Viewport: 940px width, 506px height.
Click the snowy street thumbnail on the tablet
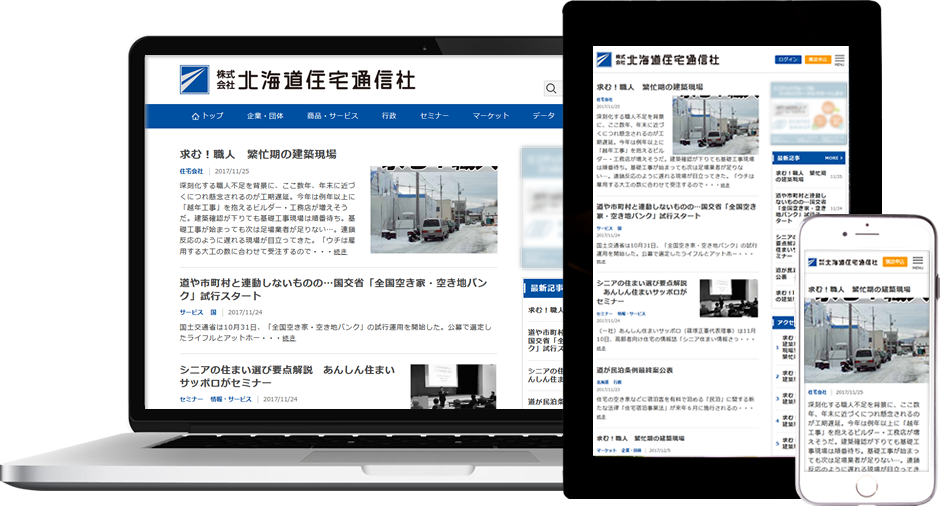(715, 125)
